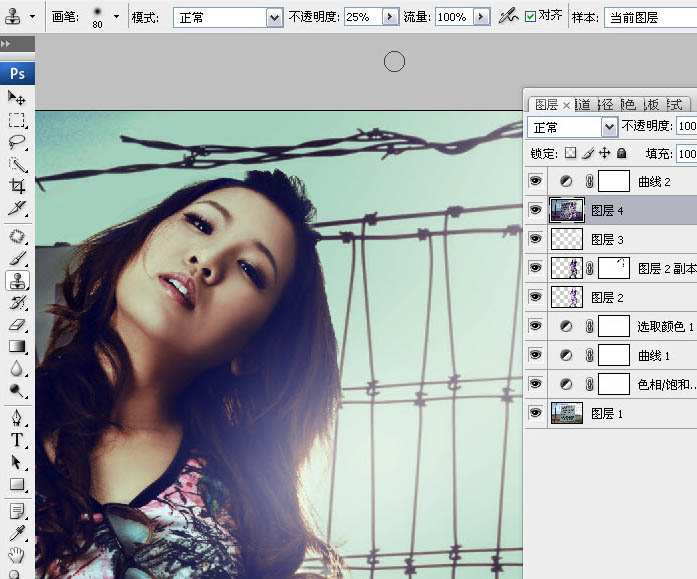Expand the 不透明度 25% opacity arrow

(x=390, y=17)
